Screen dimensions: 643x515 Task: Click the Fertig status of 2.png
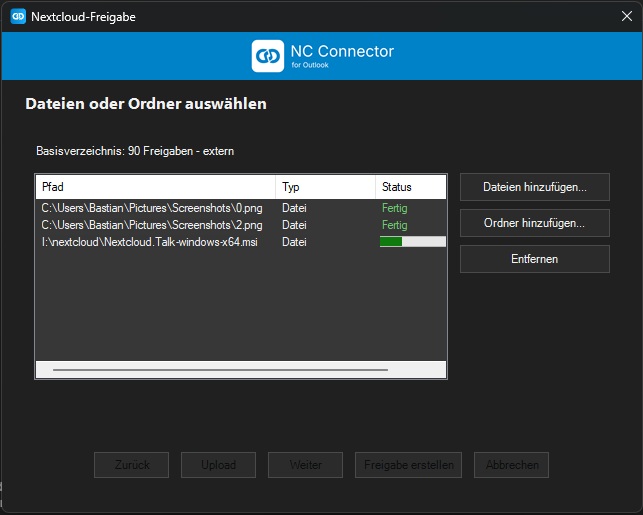click(x=395, y=225)
